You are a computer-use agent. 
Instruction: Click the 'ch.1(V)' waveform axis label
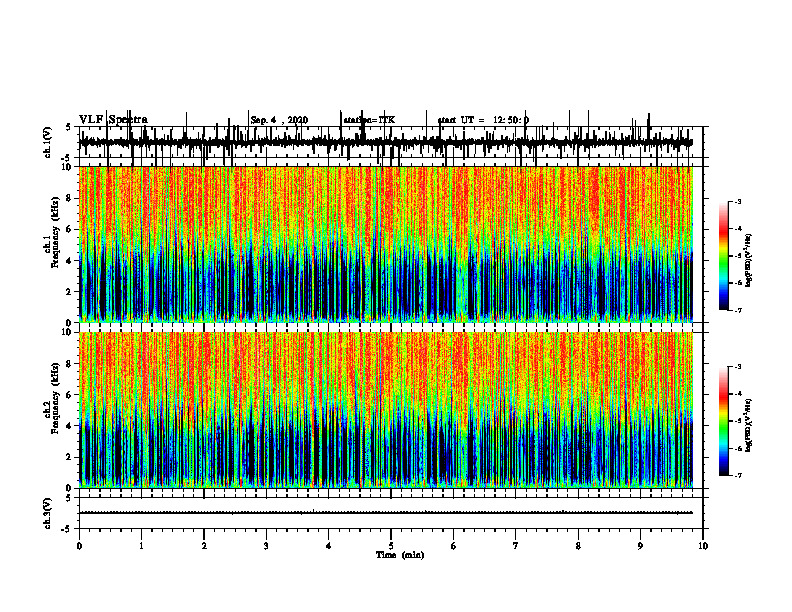[48, 142]
